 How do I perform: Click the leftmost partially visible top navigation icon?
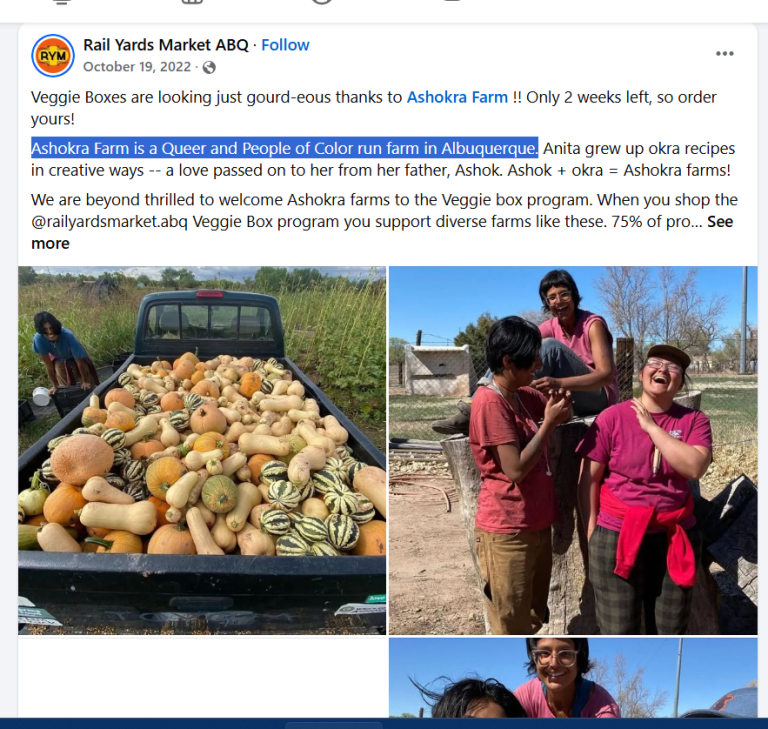point(62,2)
